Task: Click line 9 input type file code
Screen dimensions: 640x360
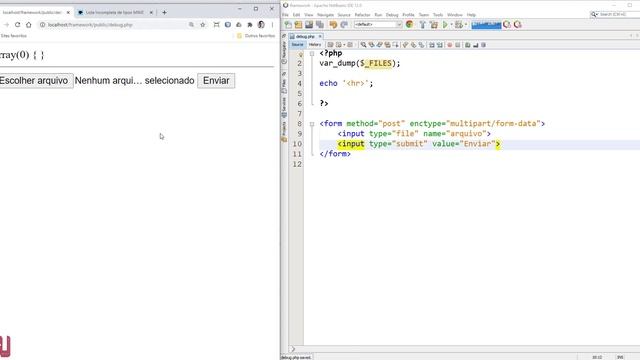Action: coord(414,133)
